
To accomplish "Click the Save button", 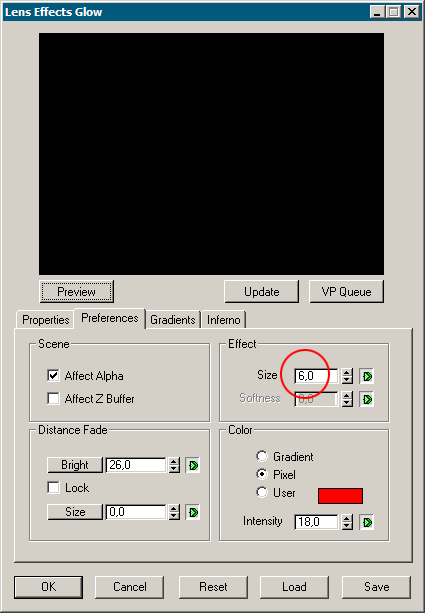I will coord(377,587).
